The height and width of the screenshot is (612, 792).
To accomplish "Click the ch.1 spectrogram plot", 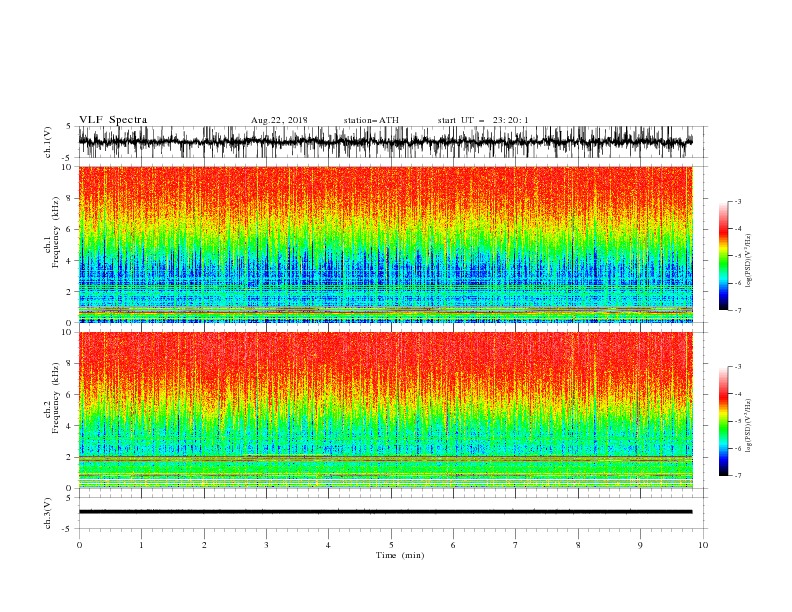I will pyautogui.click(x=386, y=244).
